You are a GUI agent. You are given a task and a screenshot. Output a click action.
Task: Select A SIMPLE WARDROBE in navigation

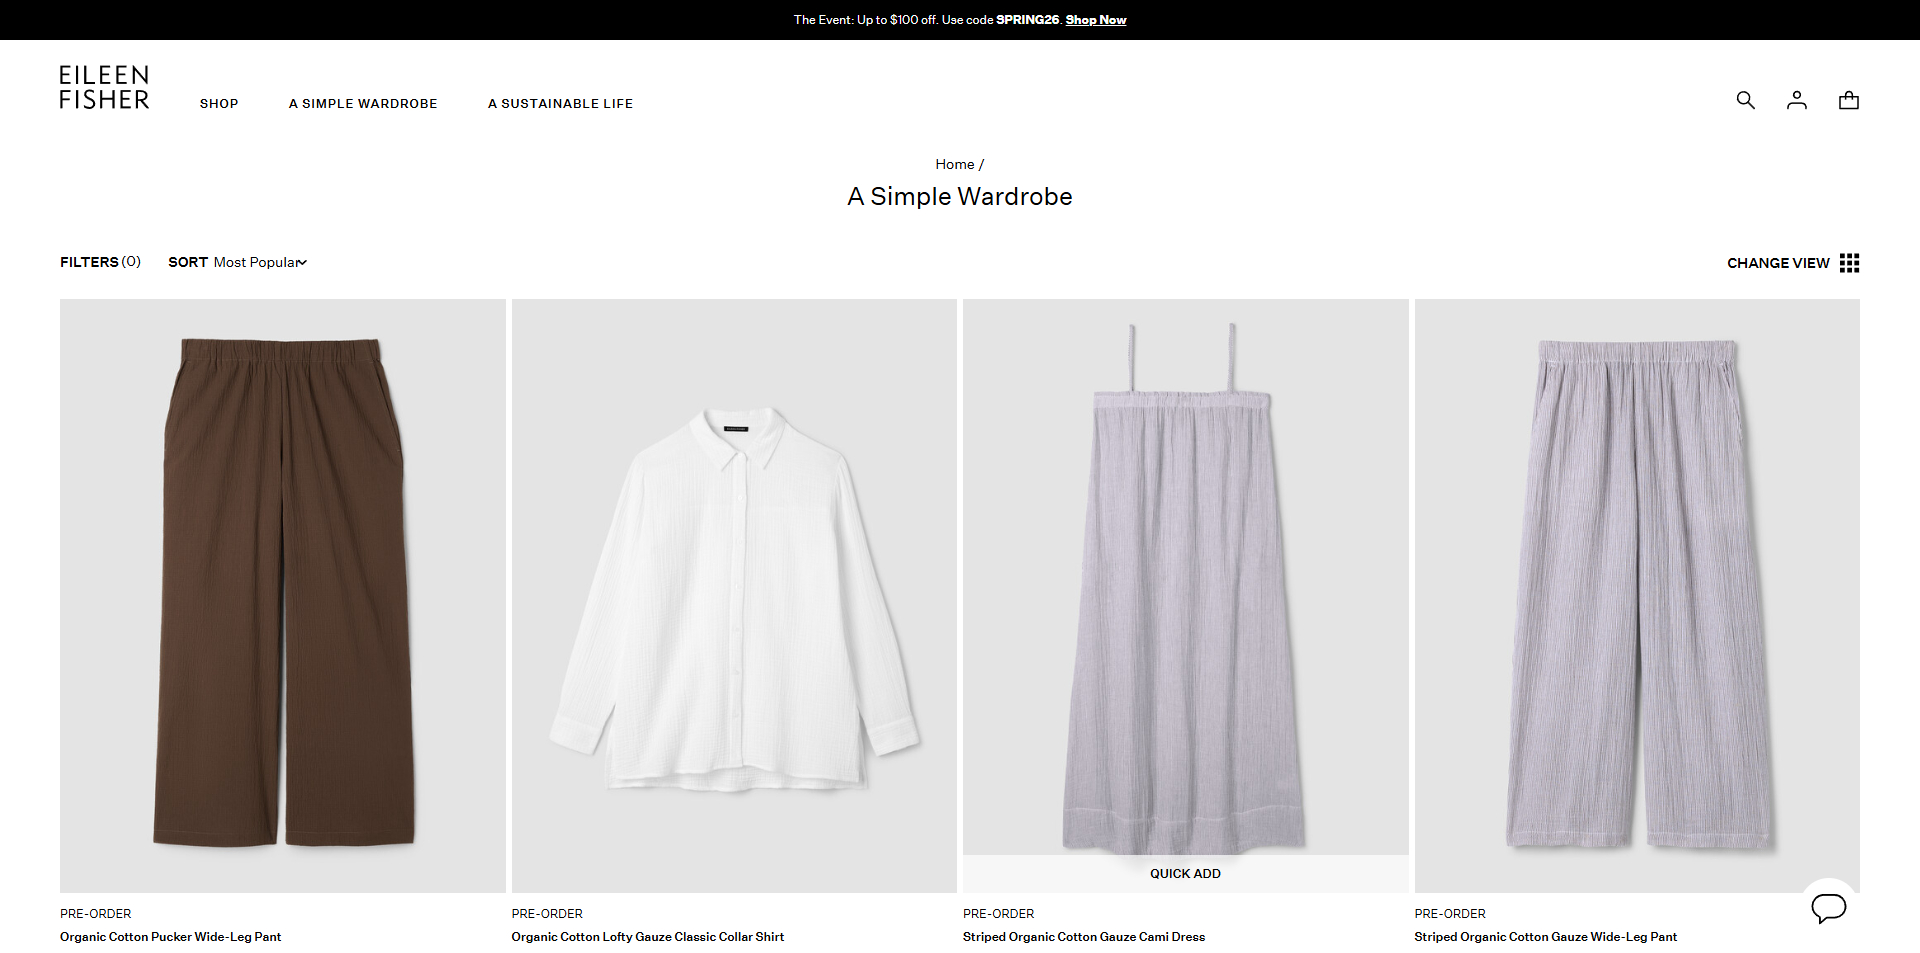363,103
